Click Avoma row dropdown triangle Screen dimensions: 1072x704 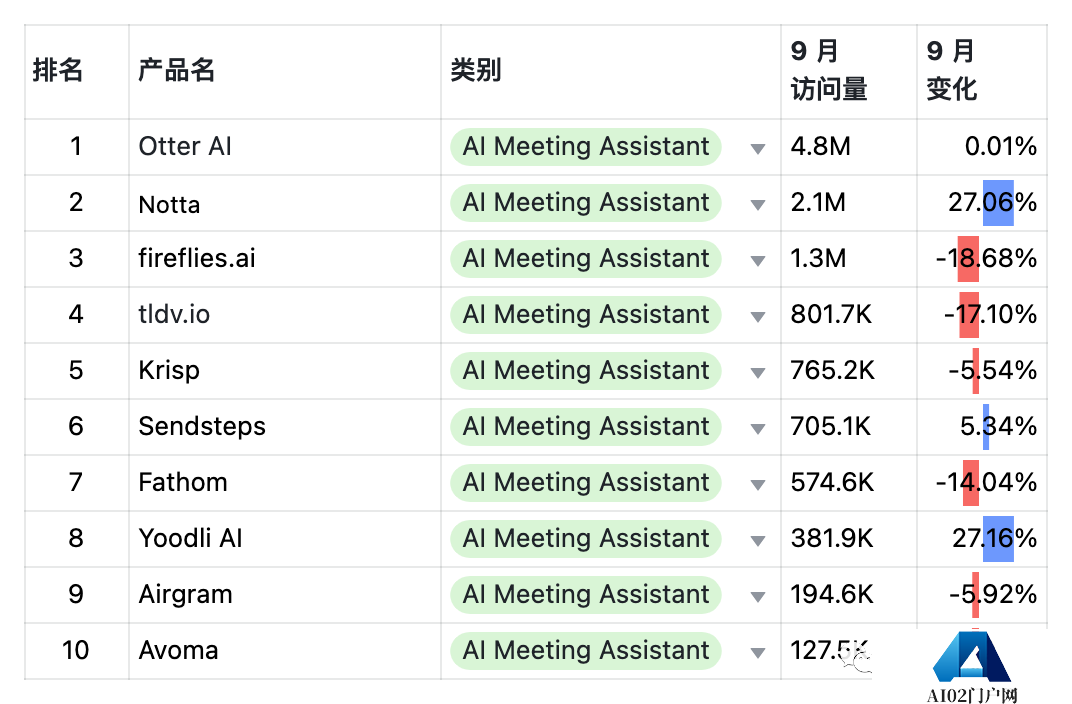757,653
